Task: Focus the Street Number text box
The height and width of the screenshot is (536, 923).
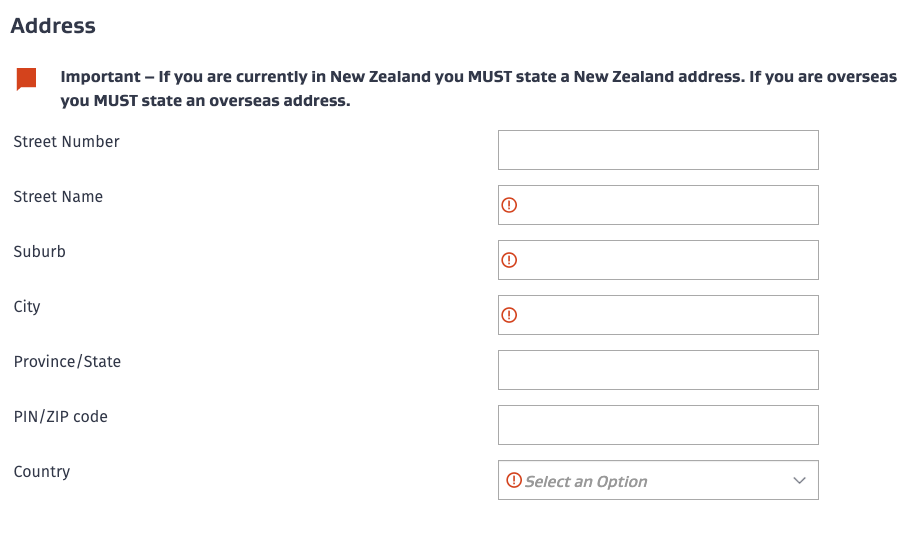Action: [658, 150]
